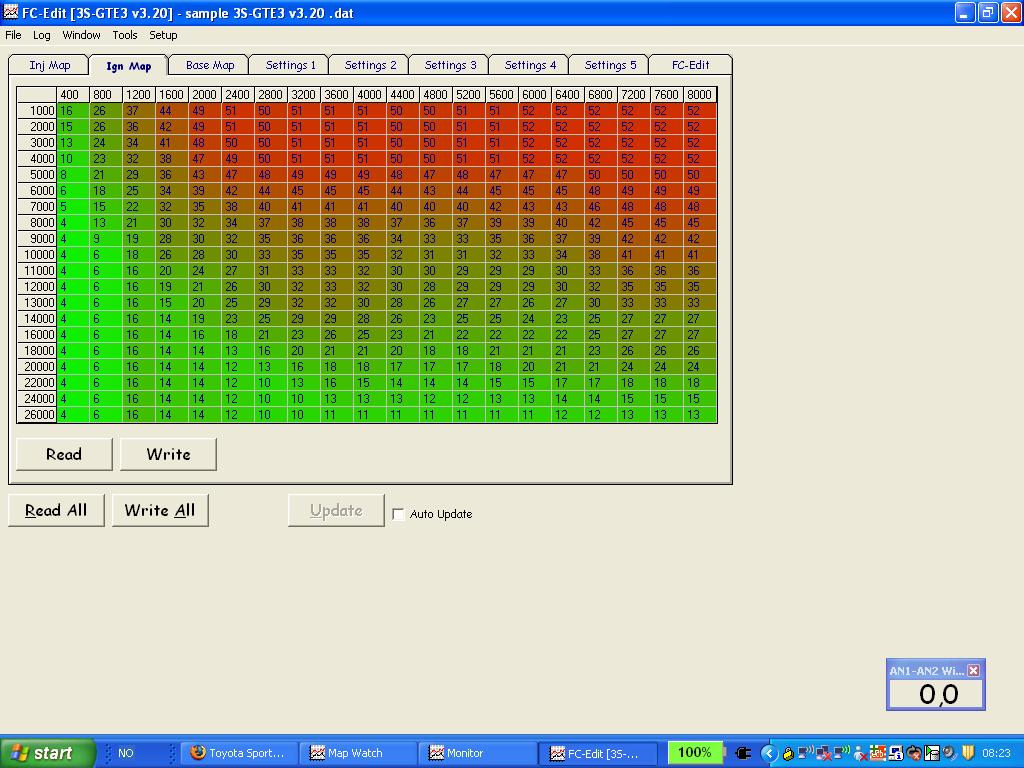Open the File menu
Screen dimensions: 1024x768
click(13, 35)
